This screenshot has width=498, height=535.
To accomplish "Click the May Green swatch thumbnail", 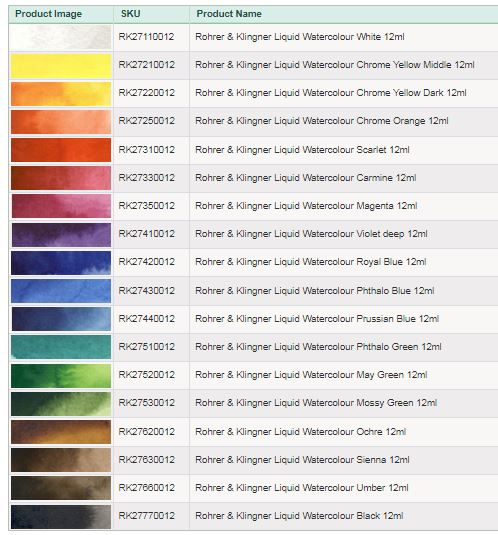I will tap(61, 376).
